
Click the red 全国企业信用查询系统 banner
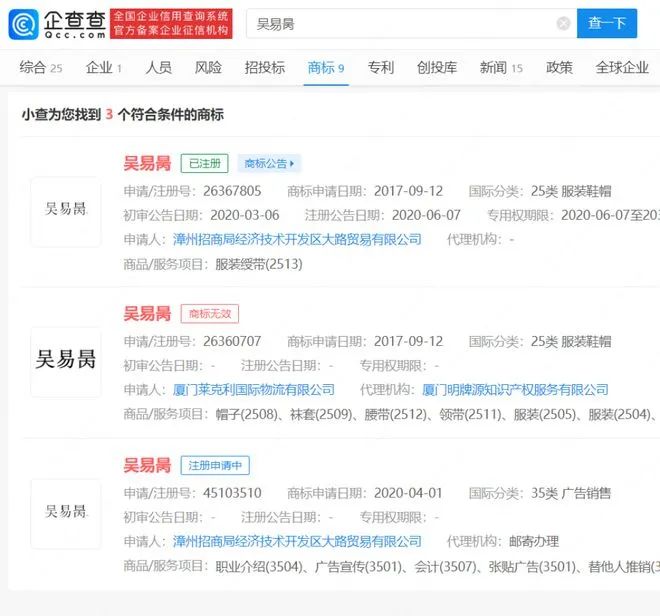(171, 24)
